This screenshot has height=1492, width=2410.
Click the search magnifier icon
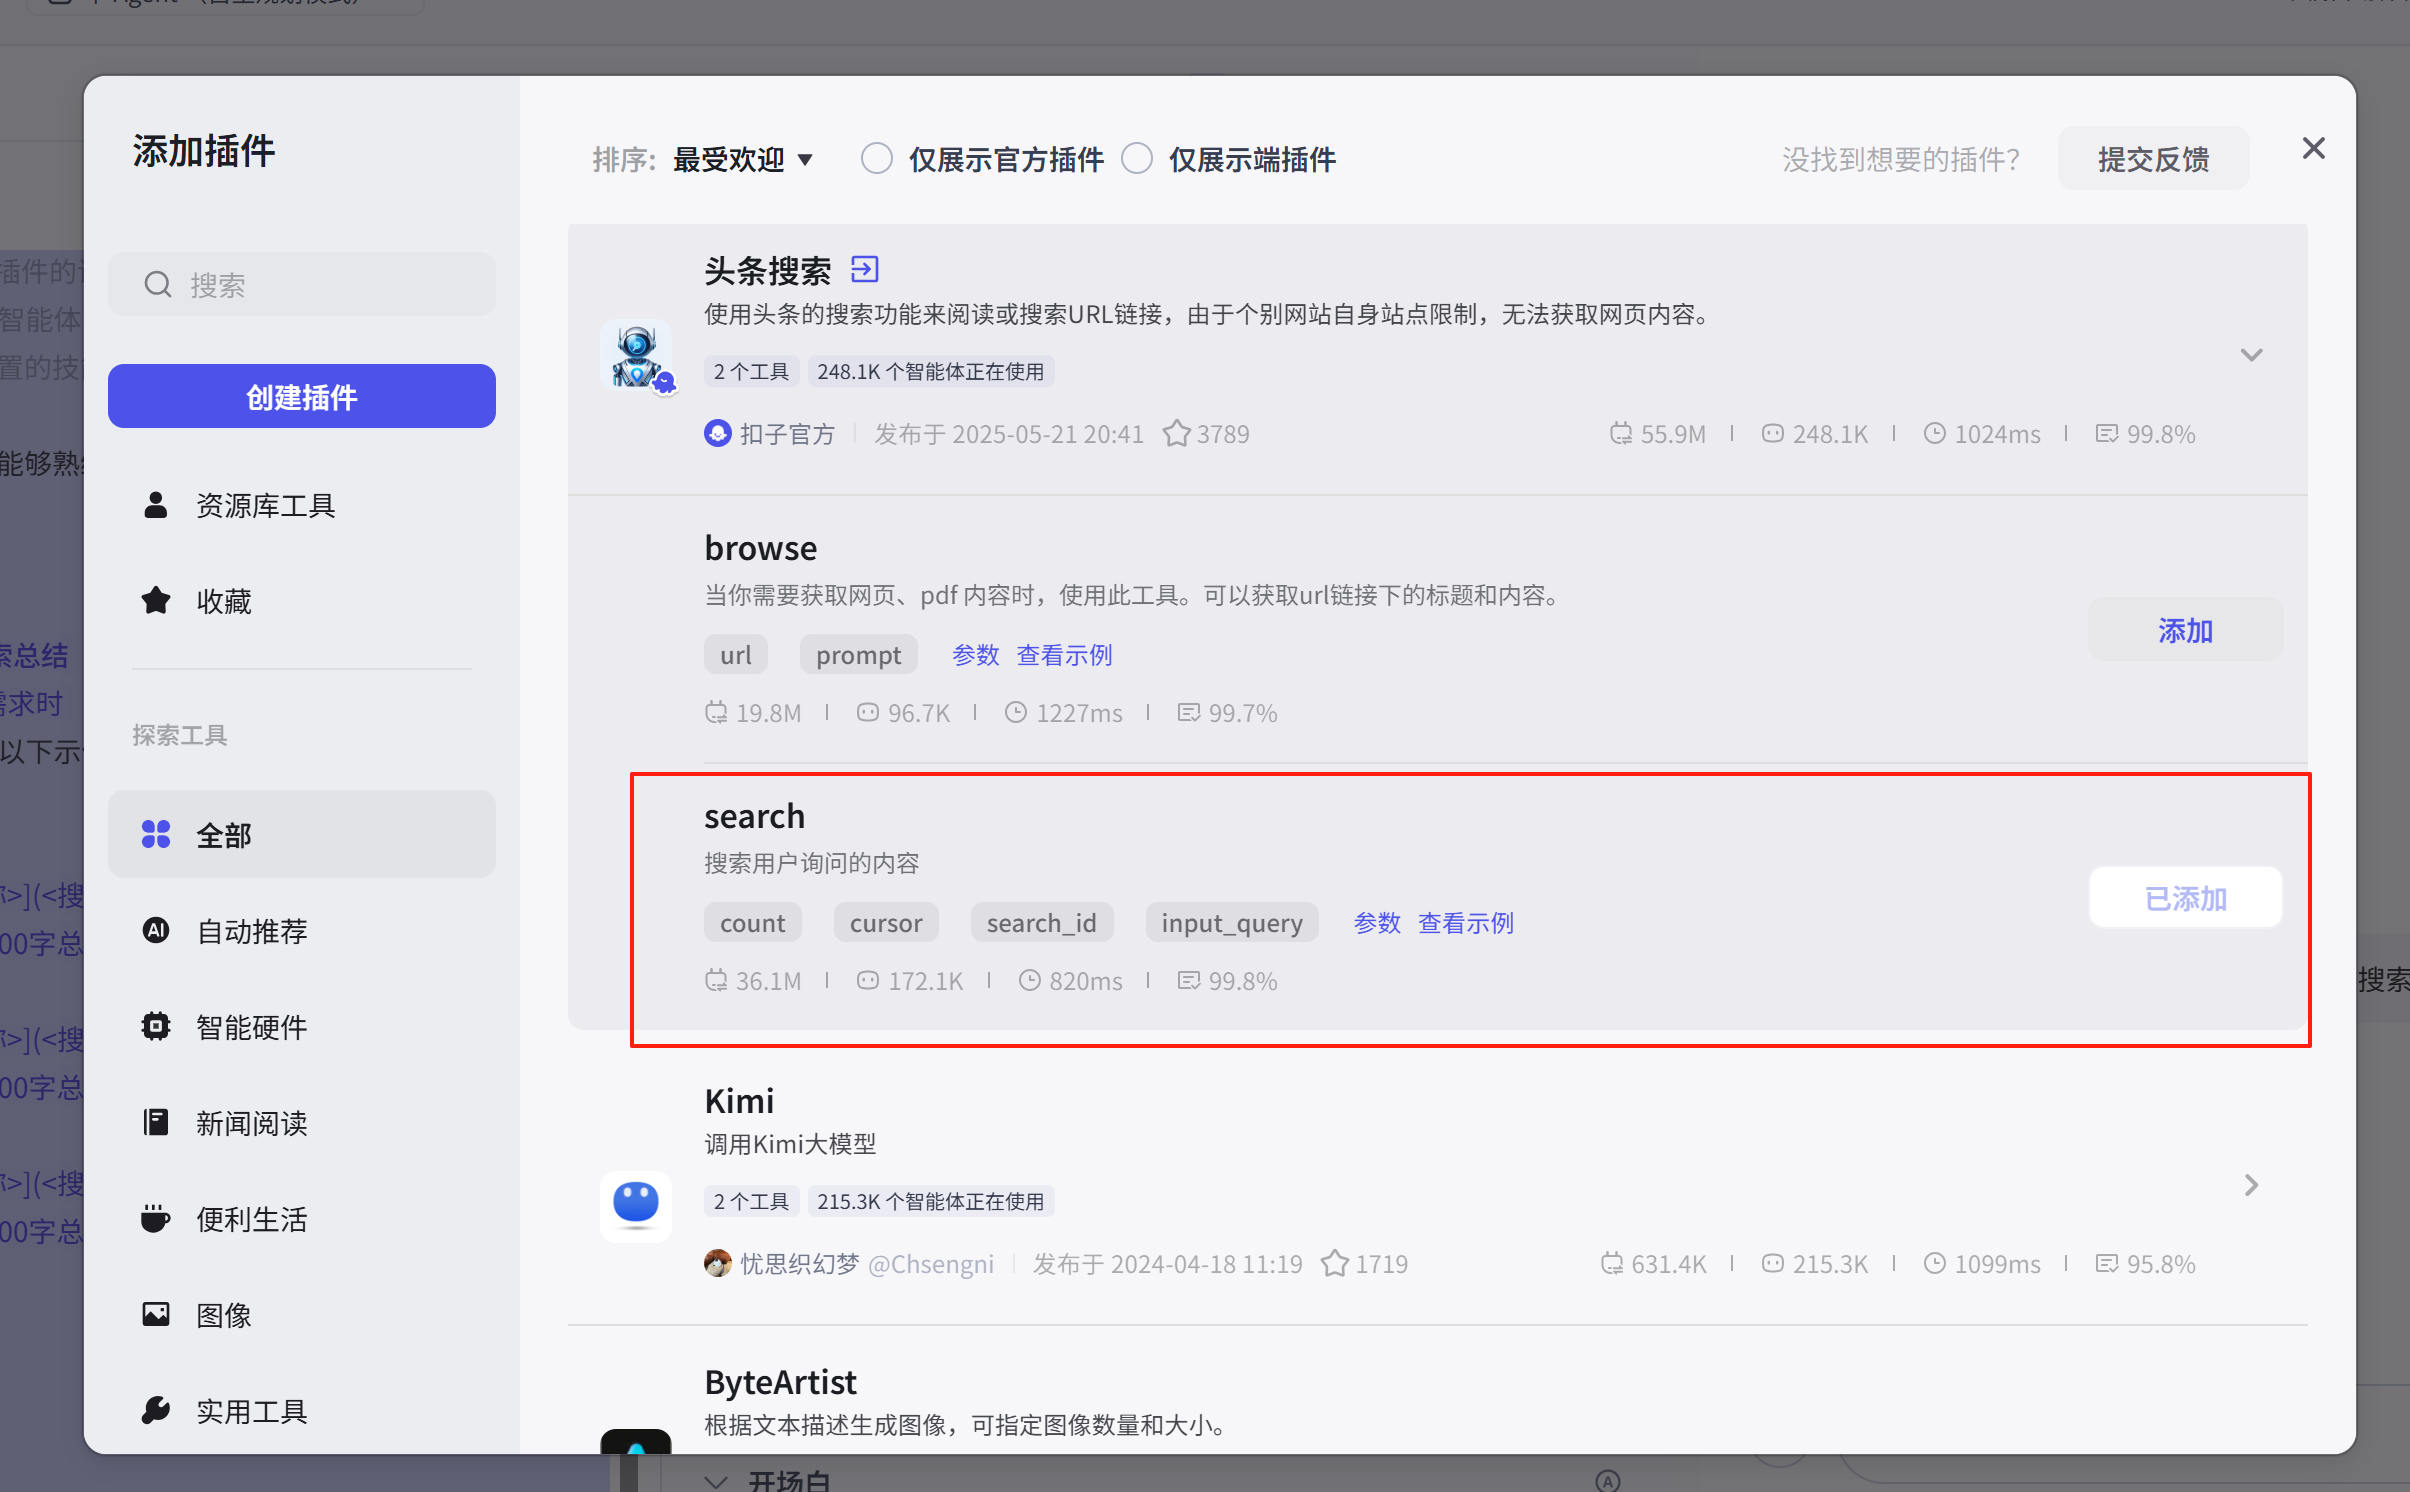pyautogui.click(x=158, y=285)
